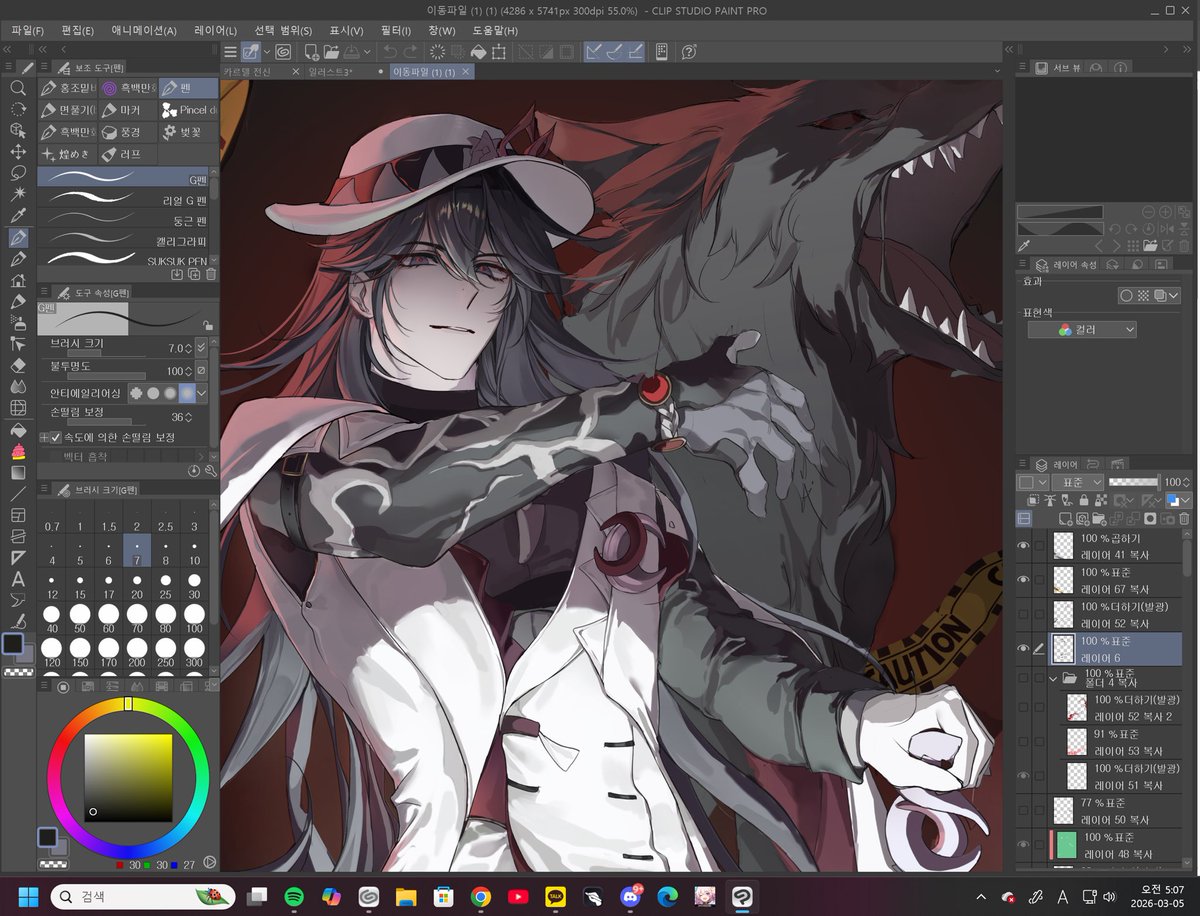This screenshot has height=916, width=1200.
Task: Click sub view eyedropper icon
Action: point(1024,246)
